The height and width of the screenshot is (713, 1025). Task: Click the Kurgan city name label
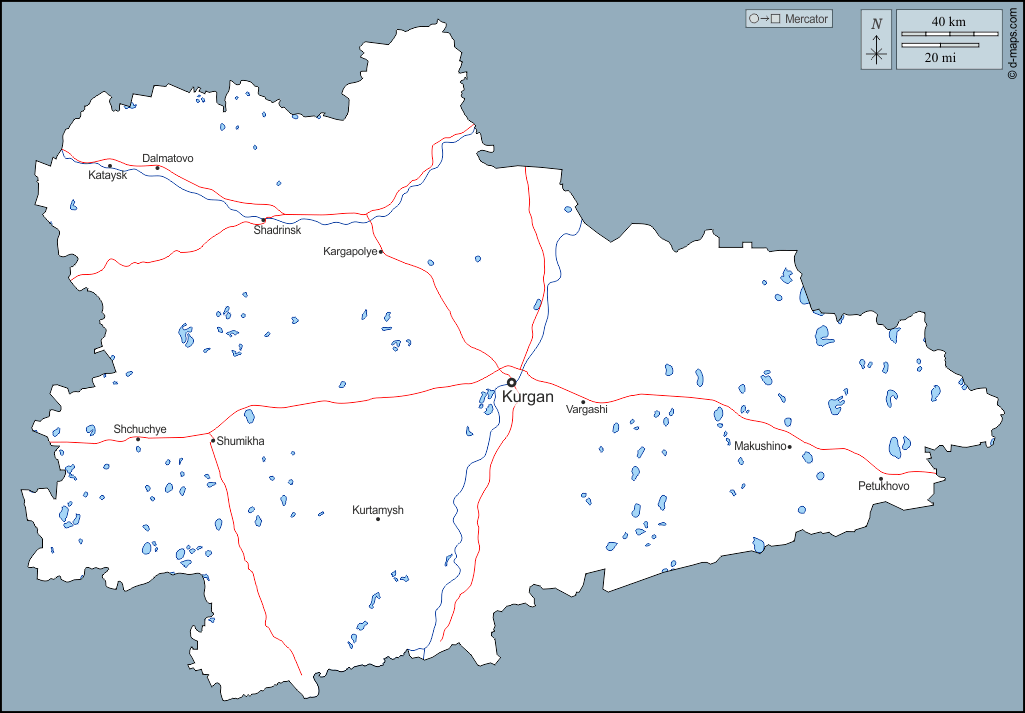(x=528, y=398)
